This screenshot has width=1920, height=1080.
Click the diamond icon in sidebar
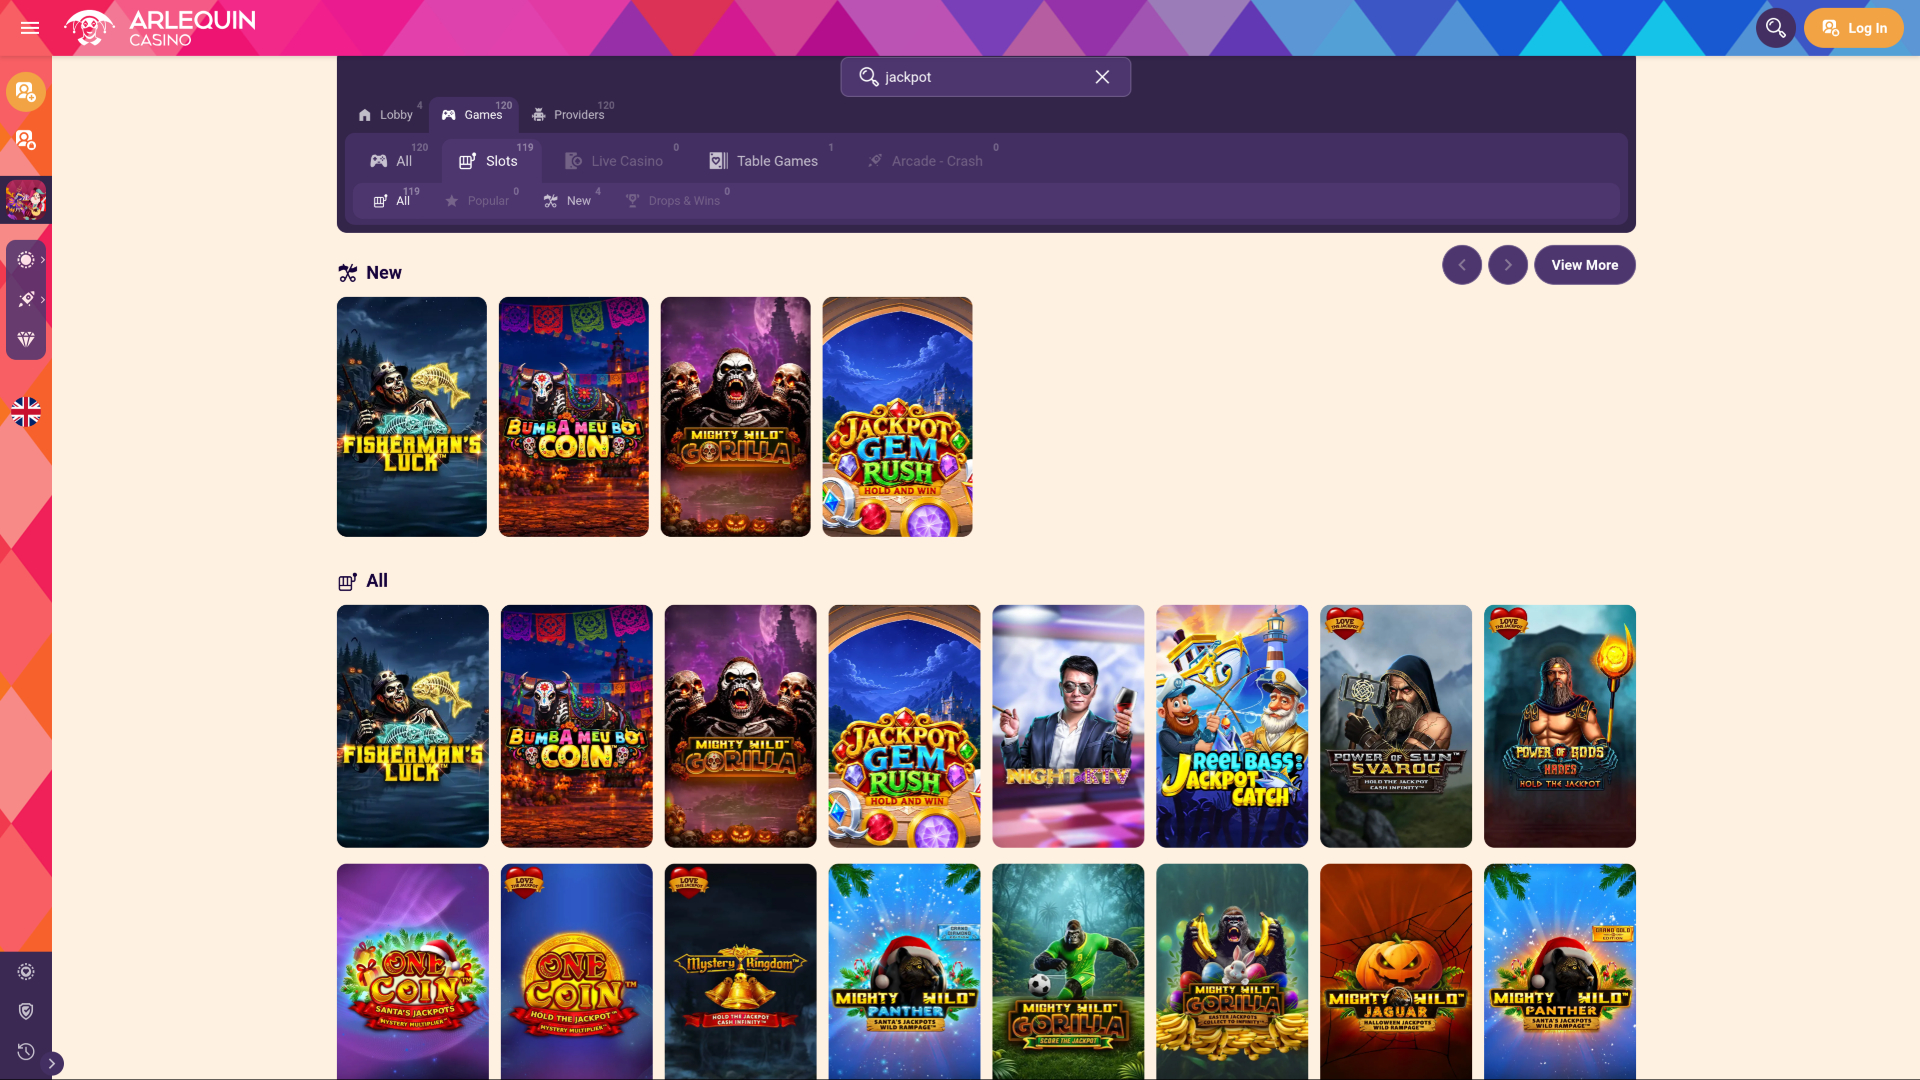pyautogui.click(x=26, y=339)
